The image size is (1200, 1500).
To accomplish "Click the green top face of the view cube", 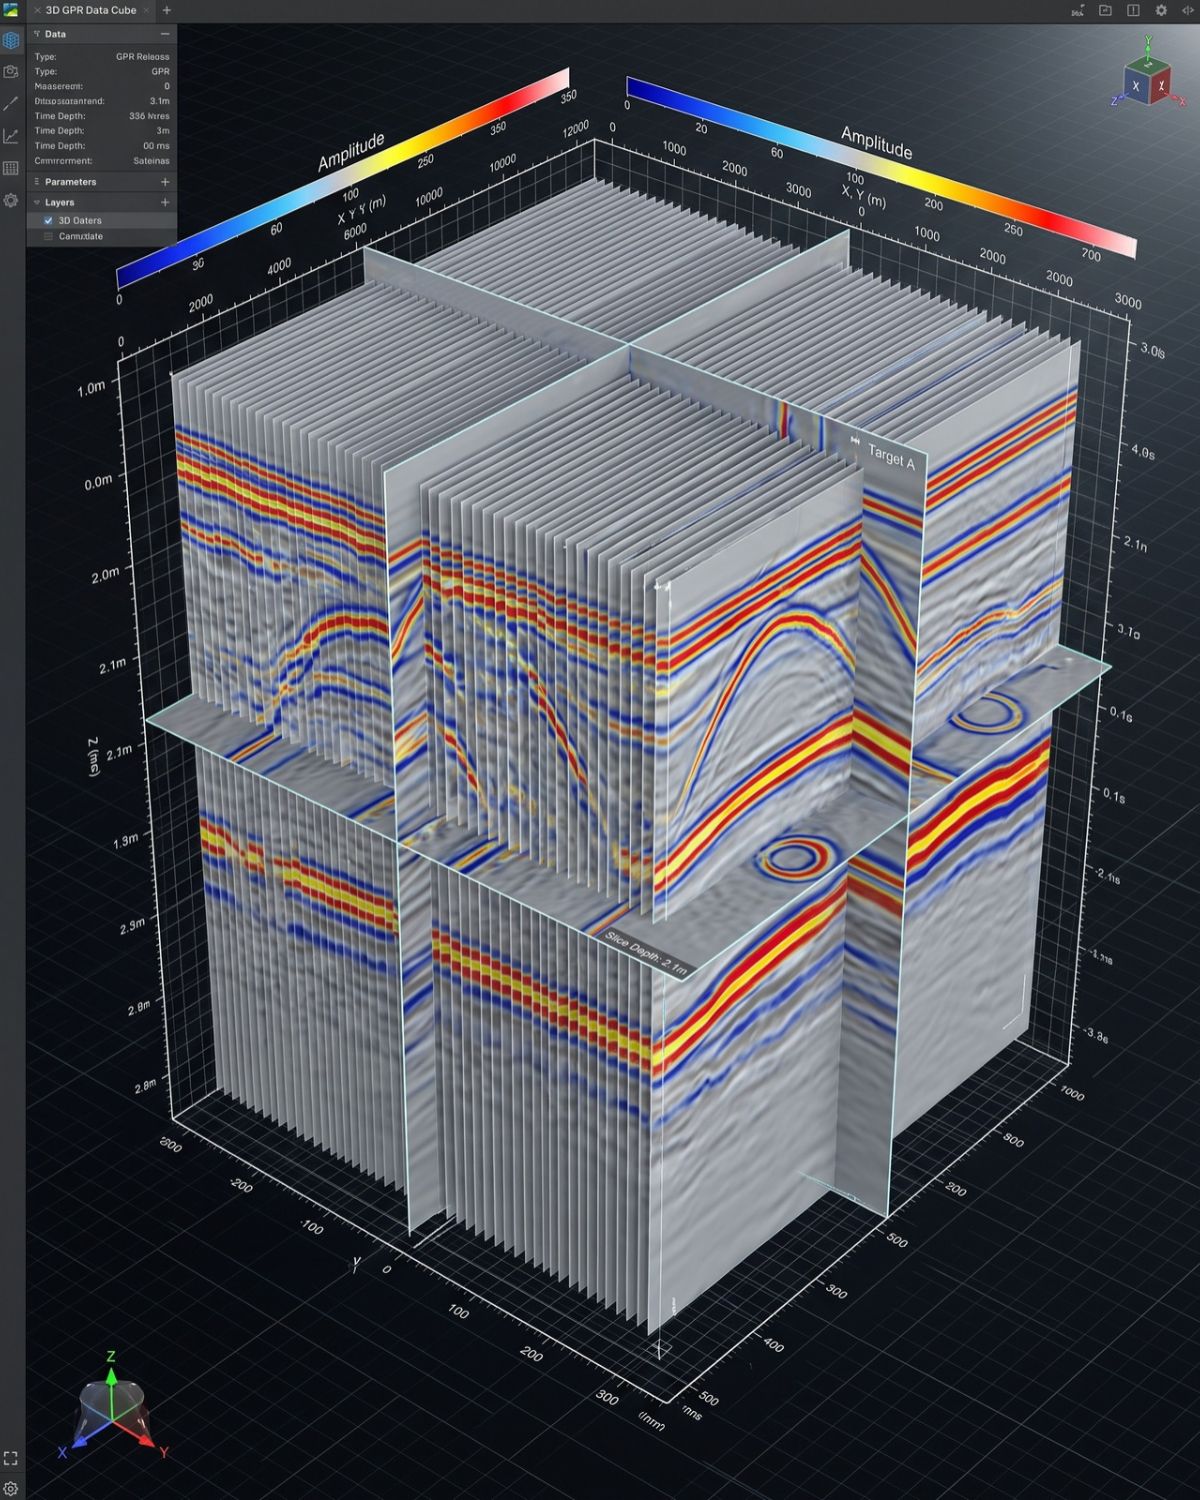I will click(x=1148, y=67).
